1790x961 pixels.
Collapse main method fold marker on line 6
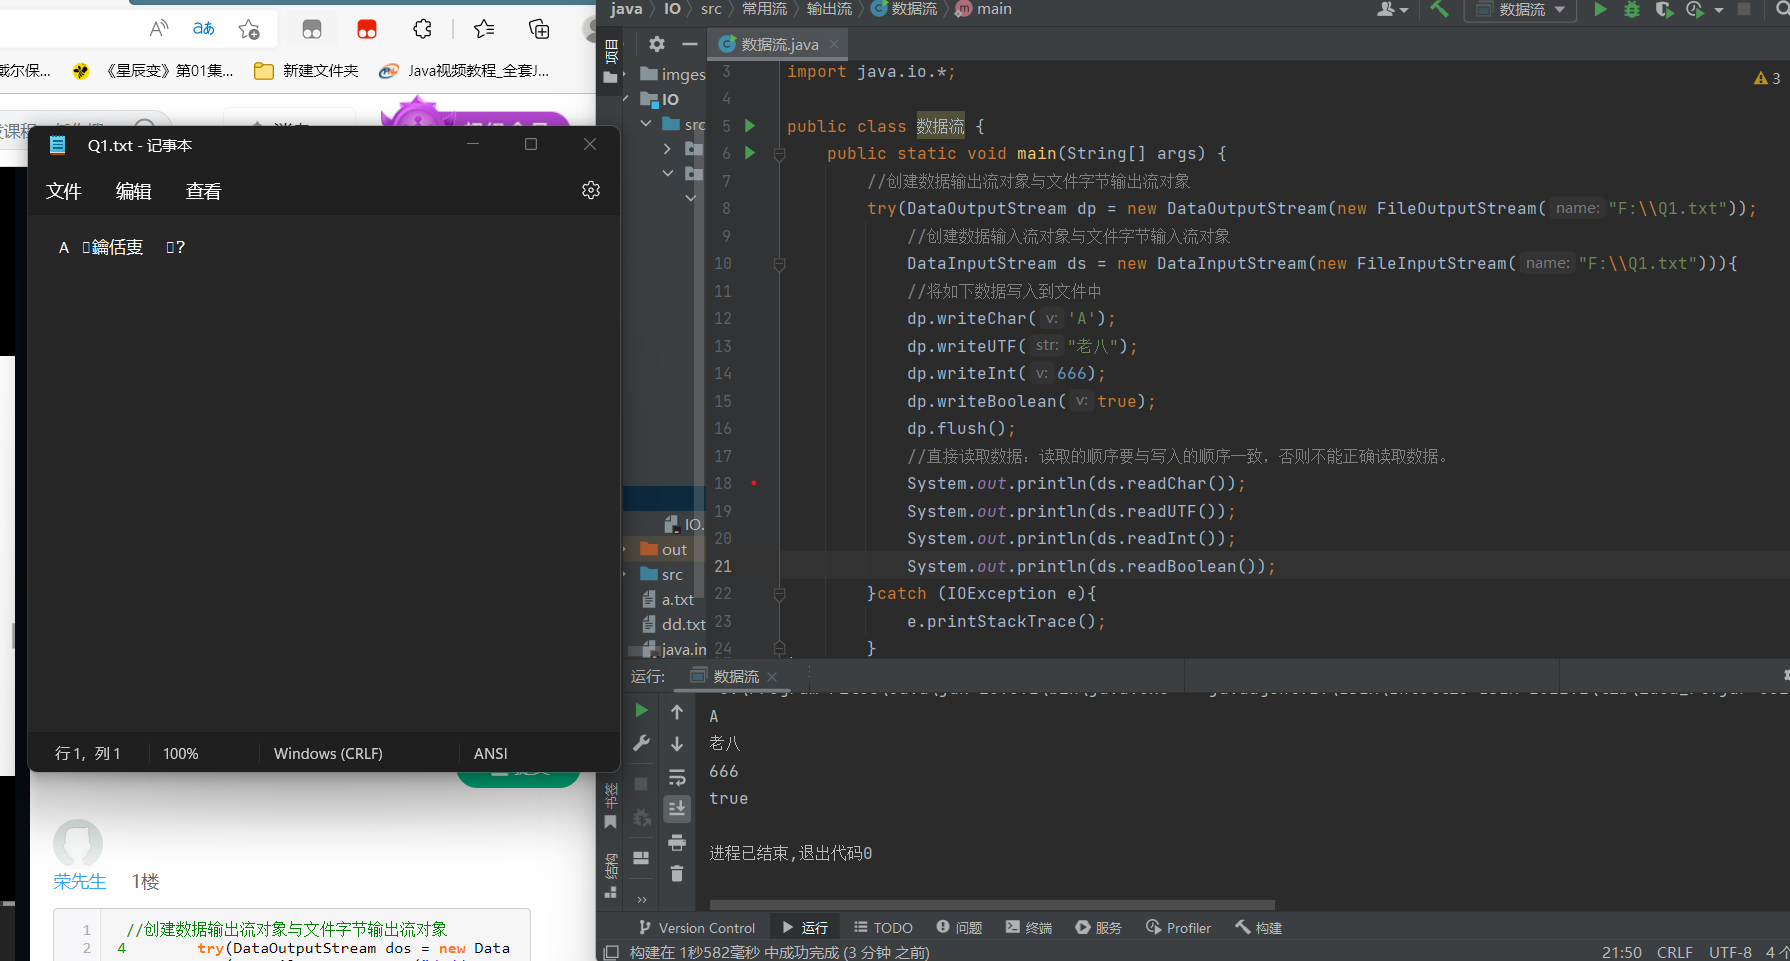(x=780, y=154)
